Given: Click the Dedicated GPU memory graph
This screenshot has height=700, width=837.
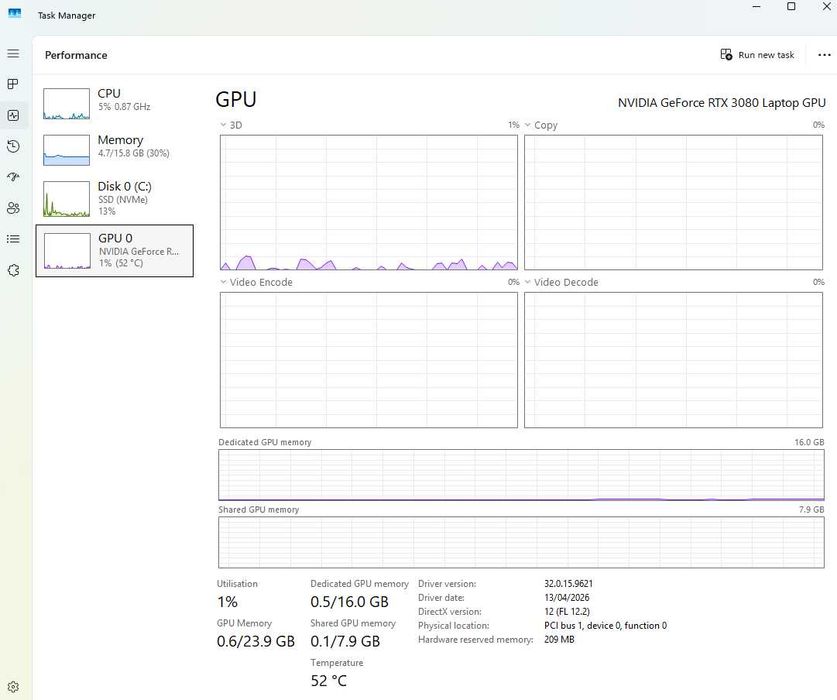Looking at the screenshot, I should click(521, 475).
